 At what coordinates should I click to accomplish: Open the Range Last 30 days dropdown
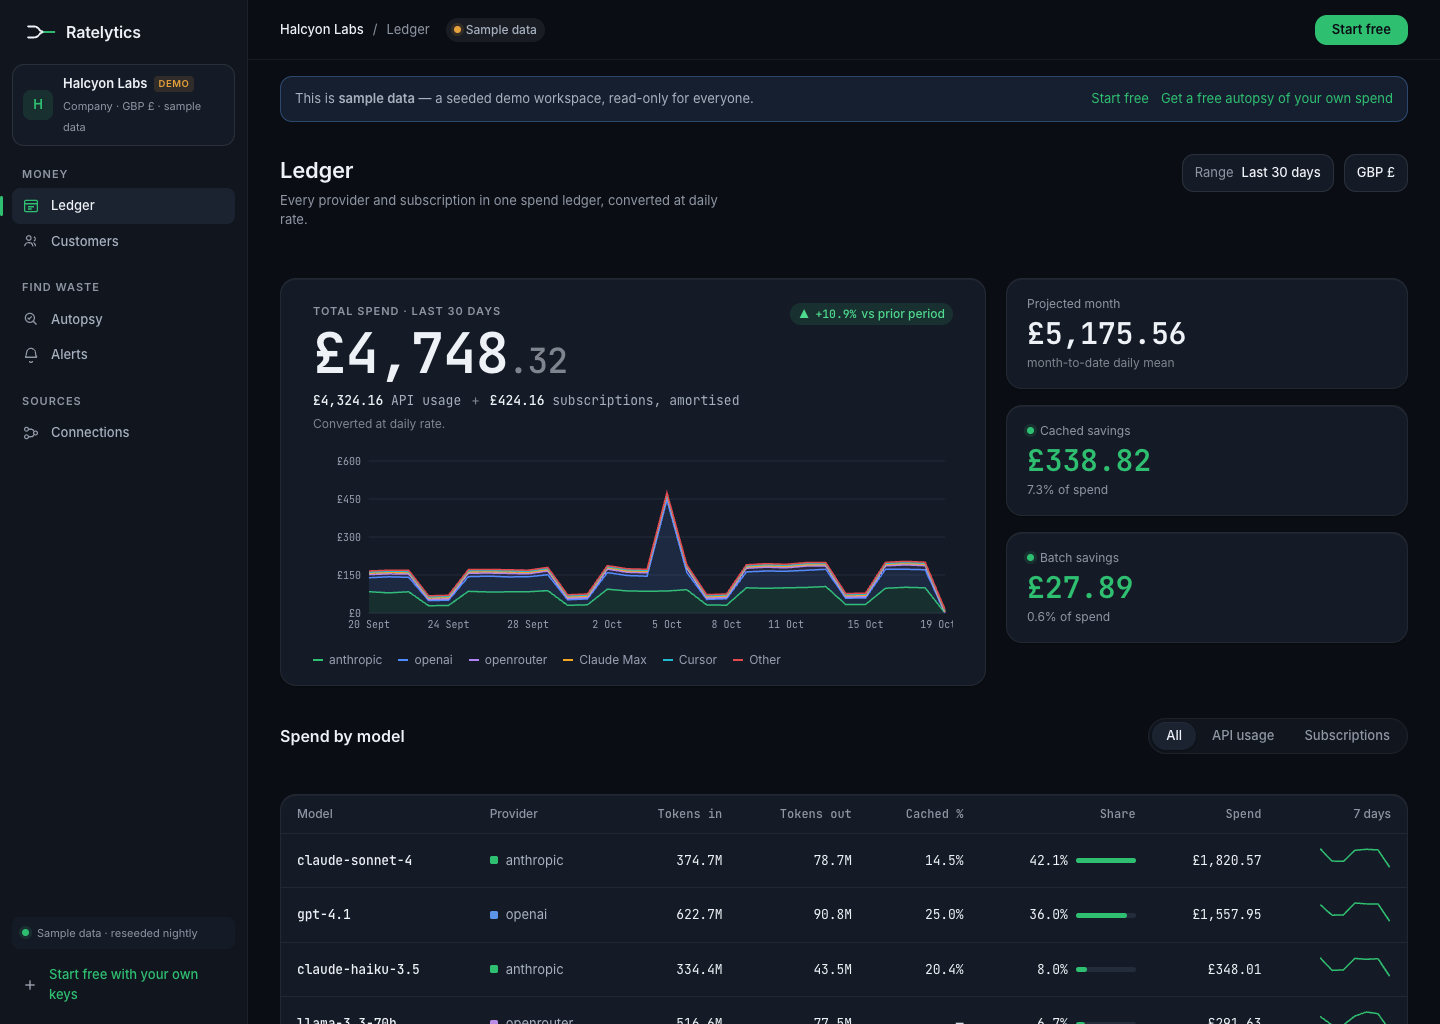[1258, 173]
